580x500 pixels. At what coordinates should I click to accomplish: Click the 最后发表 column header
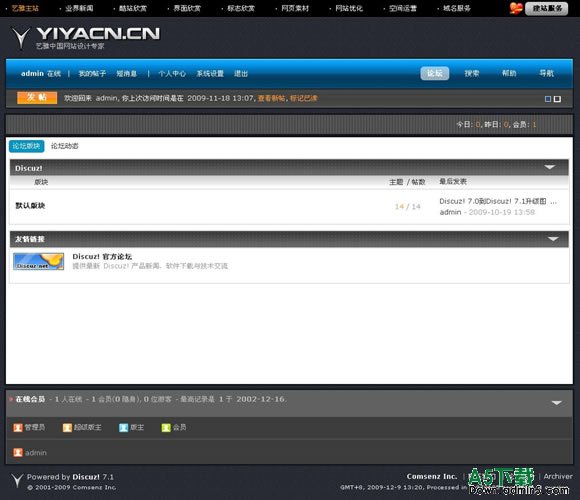click(x=453, y=181)
